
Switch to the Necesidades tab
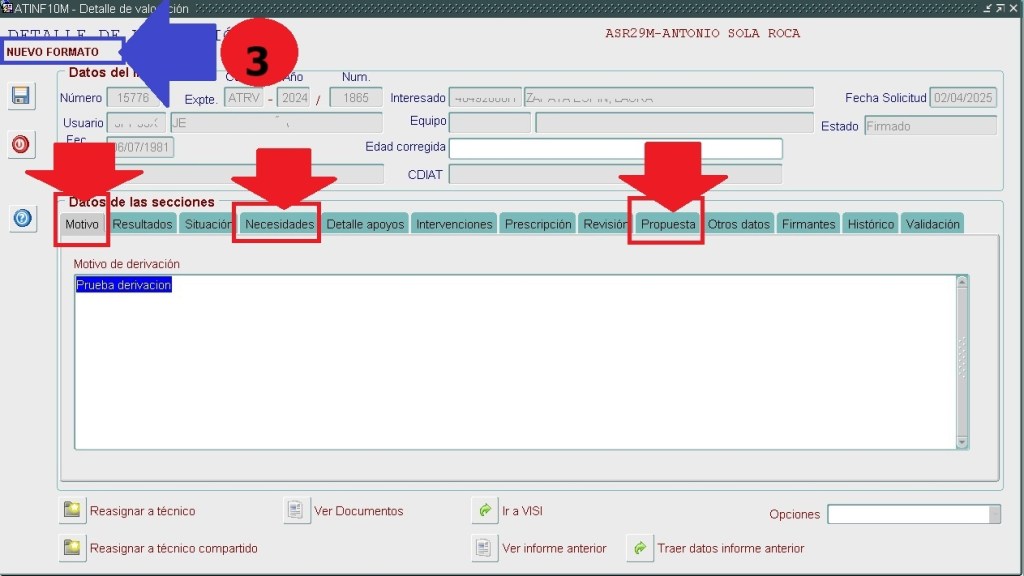(279, 224)
